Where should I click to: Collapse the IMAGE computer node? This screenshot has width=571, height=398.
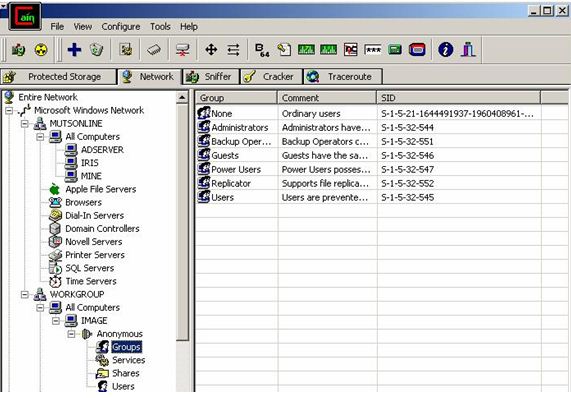(x=56, y=321)
